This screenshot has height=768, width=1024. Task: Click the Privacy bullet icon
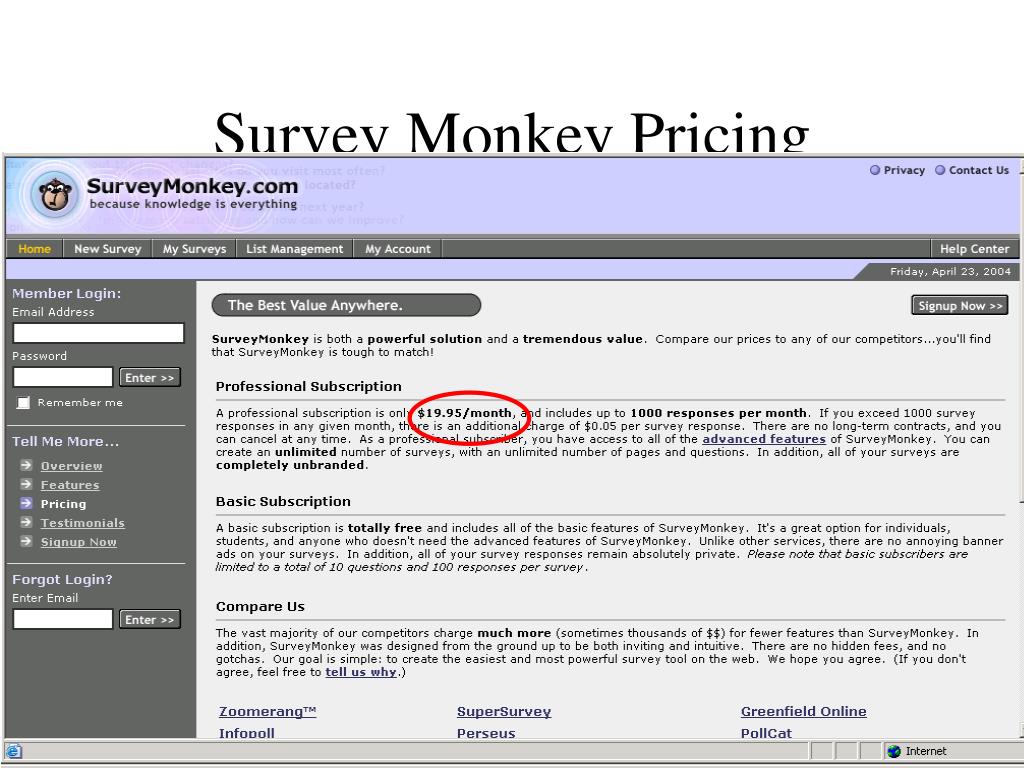point(874,170)
